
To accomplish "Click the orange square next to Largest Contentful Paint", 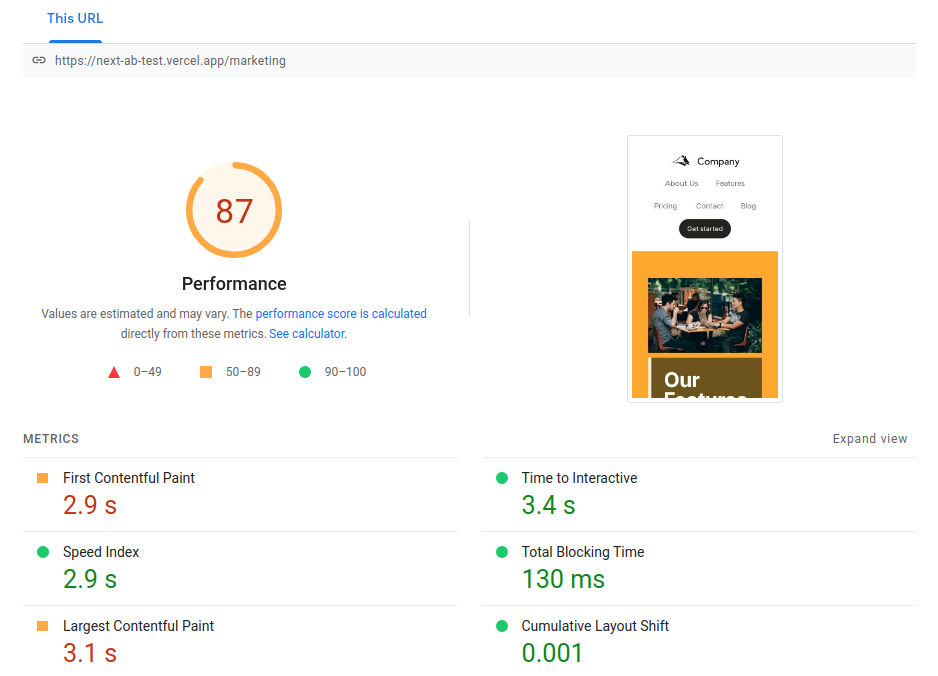I will pyautogui.click(x=42, y=626).
